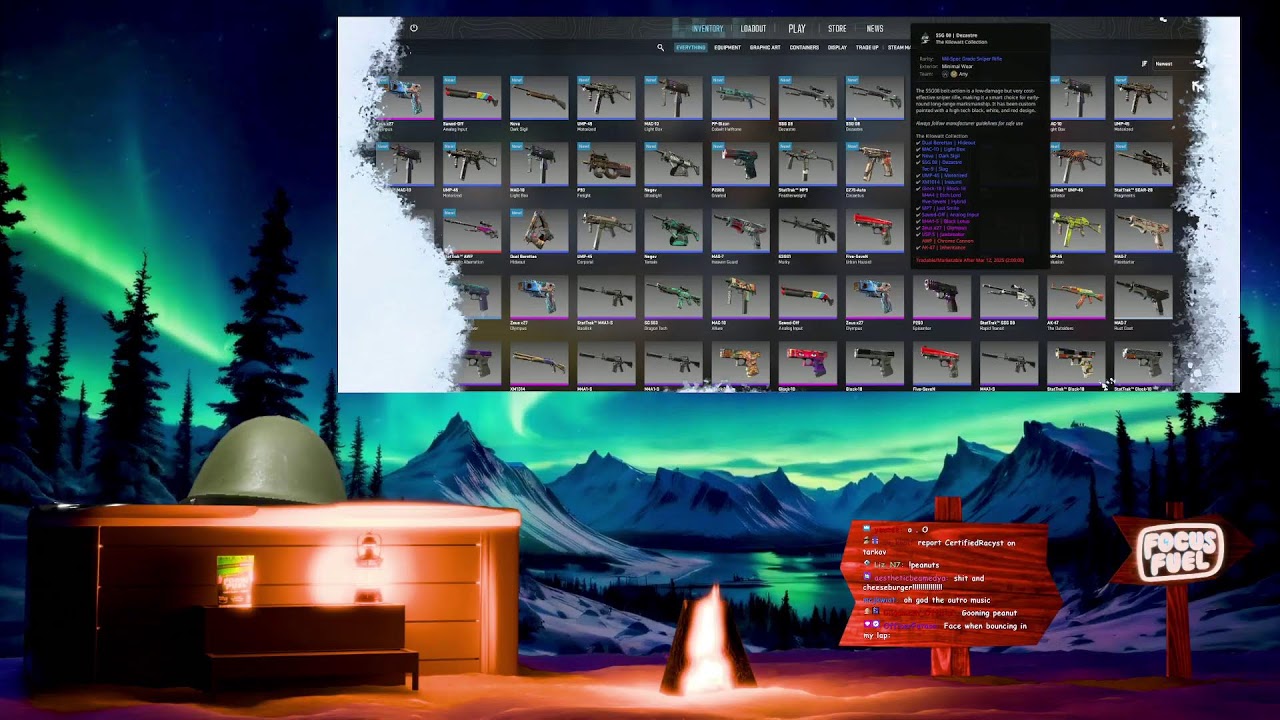1280x720 pixels.
Task: Go to the Play tab
Action: coord(797,29)
